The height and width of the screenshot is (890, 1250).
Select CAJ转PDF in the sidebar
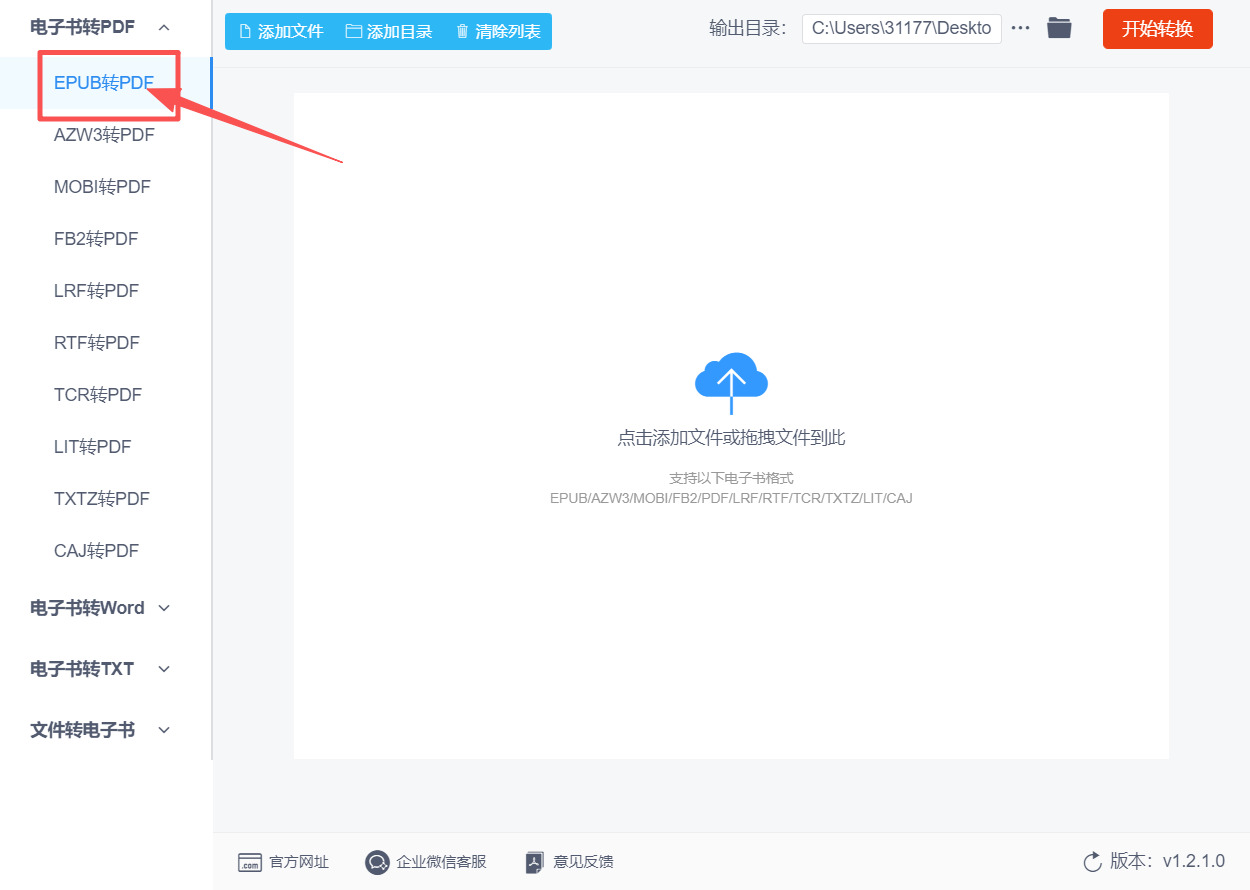(x=96, y=551)
